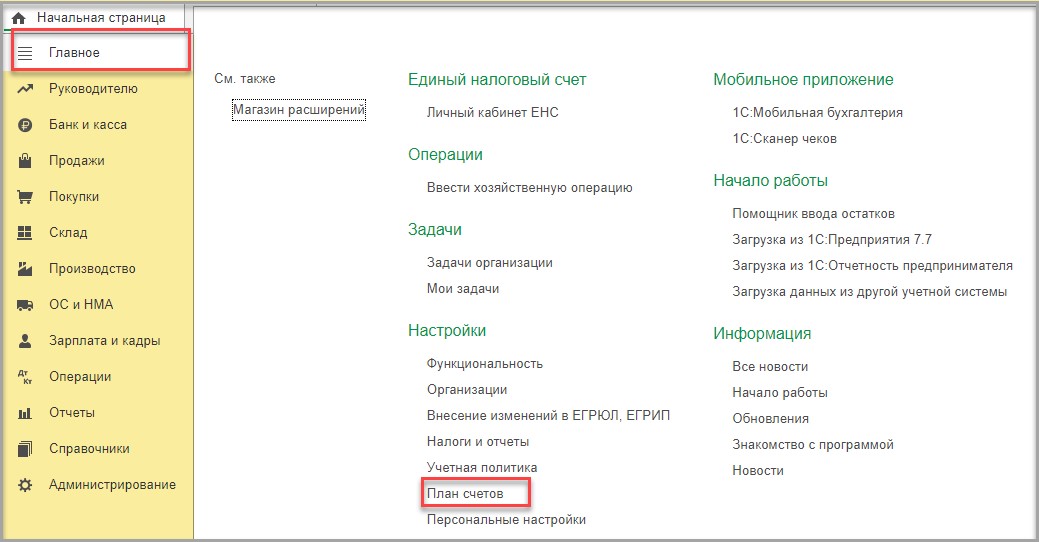Open План счетов link
The image size is (1039, 542).
pos(465,494)
